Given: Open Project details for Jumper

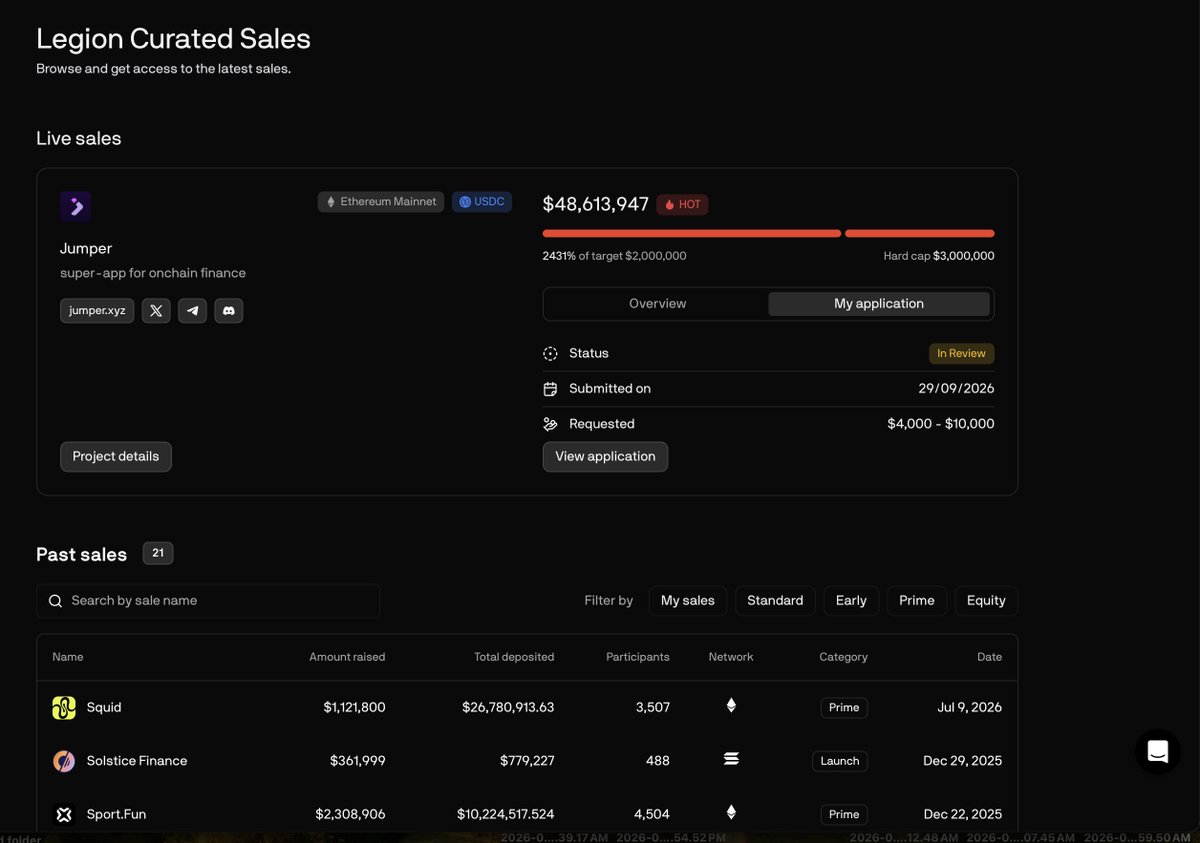Looking at the screenshot, I should pos(116,457).
